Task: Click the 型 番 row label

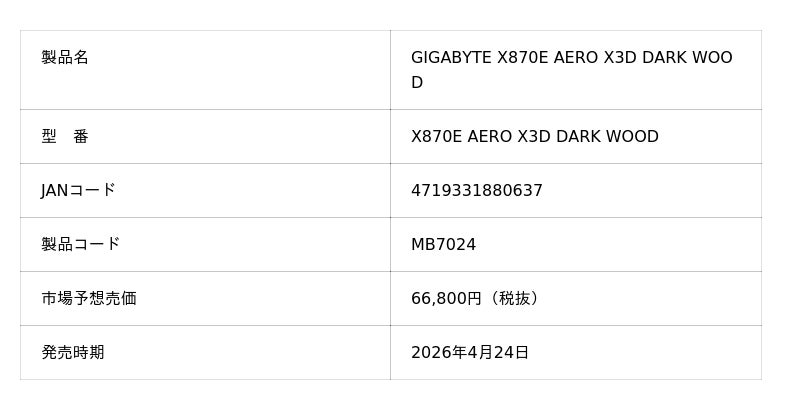Action: point(65,137)
